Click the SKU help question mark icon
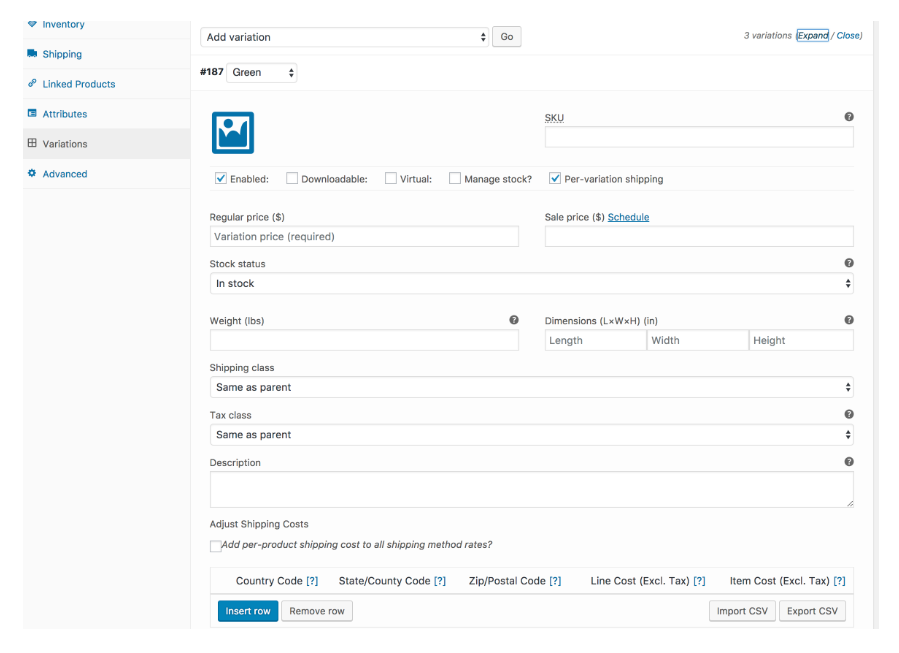This screenshot has width=899, height=653. coord(849,117)
